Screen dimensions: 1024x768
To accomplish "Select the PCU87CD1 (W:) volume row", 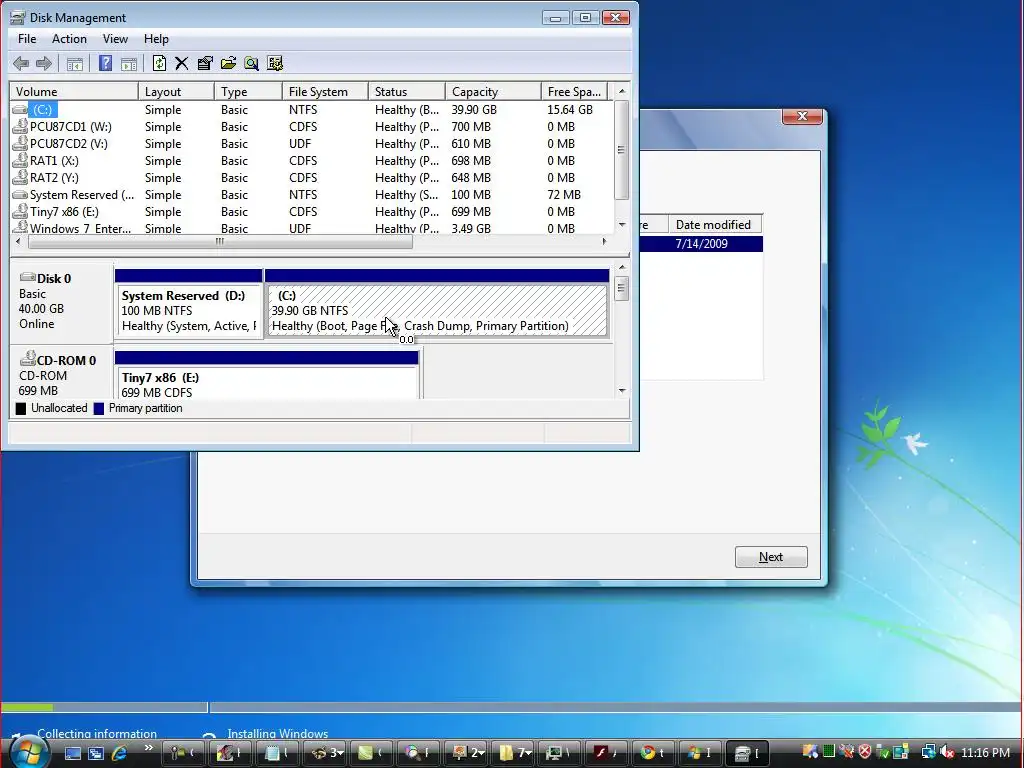I will pos(312,127).
